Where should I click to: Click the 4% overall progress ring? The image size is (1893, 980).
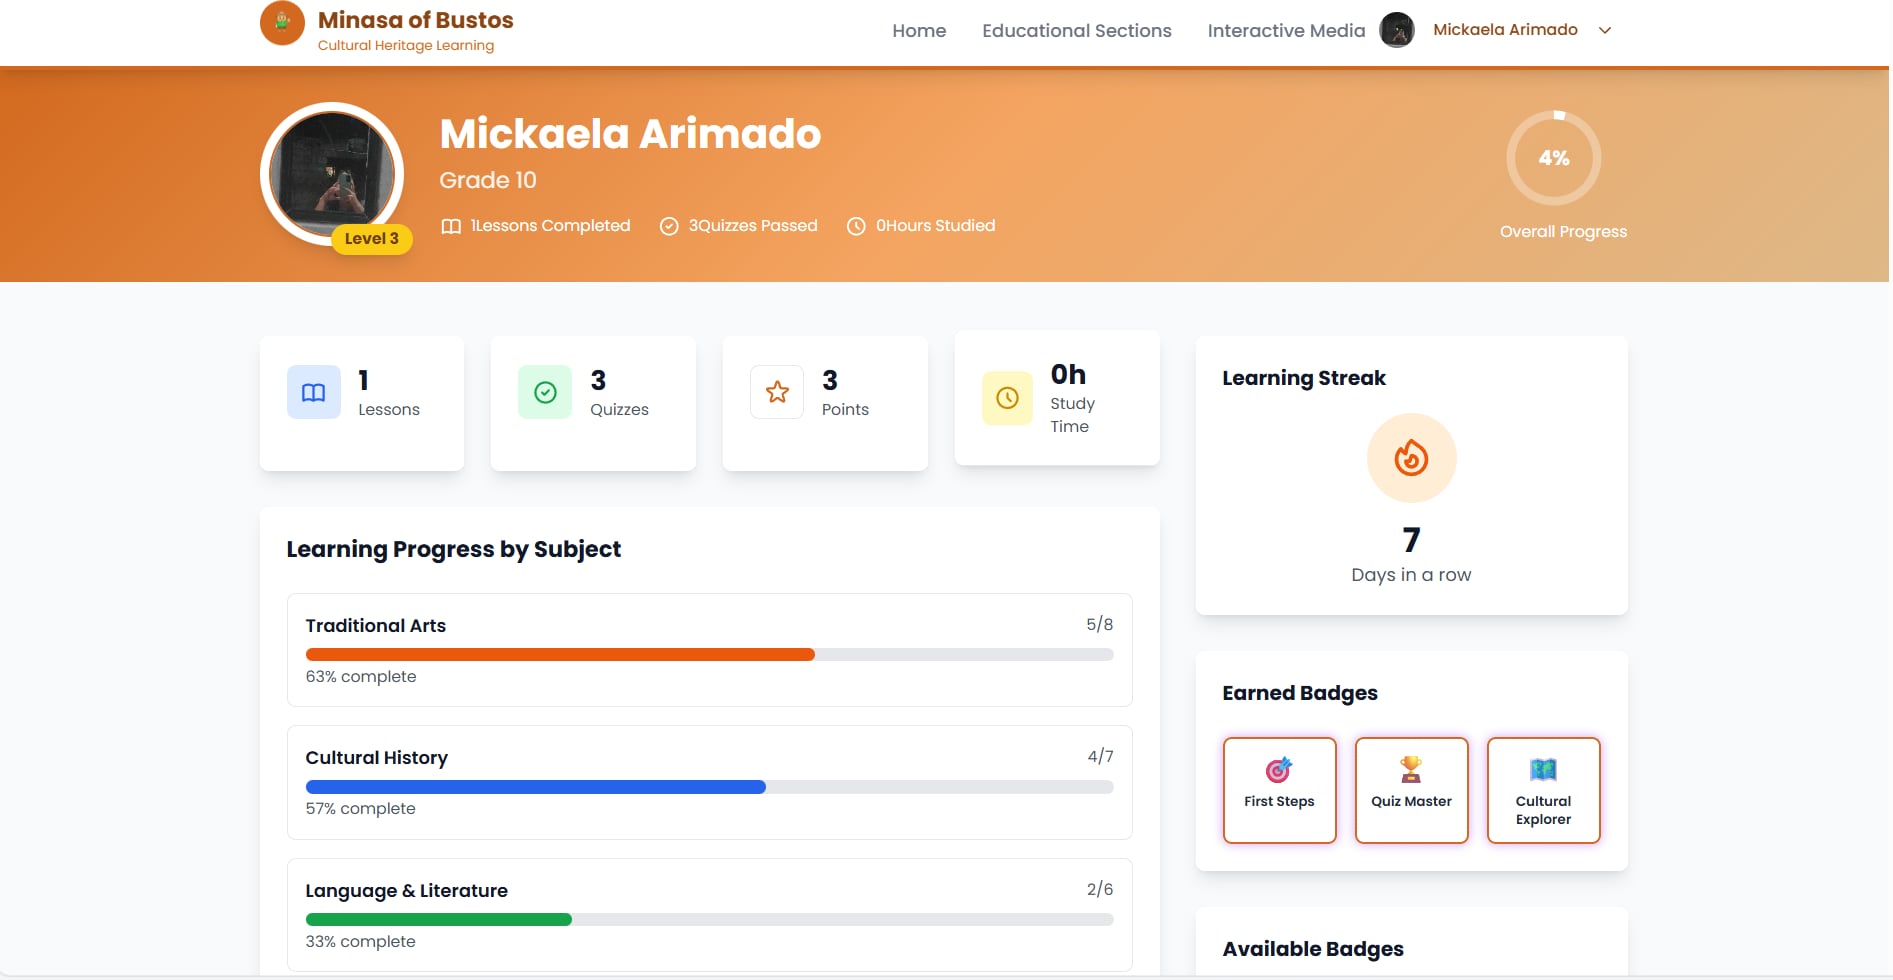tap(1553, 158)
